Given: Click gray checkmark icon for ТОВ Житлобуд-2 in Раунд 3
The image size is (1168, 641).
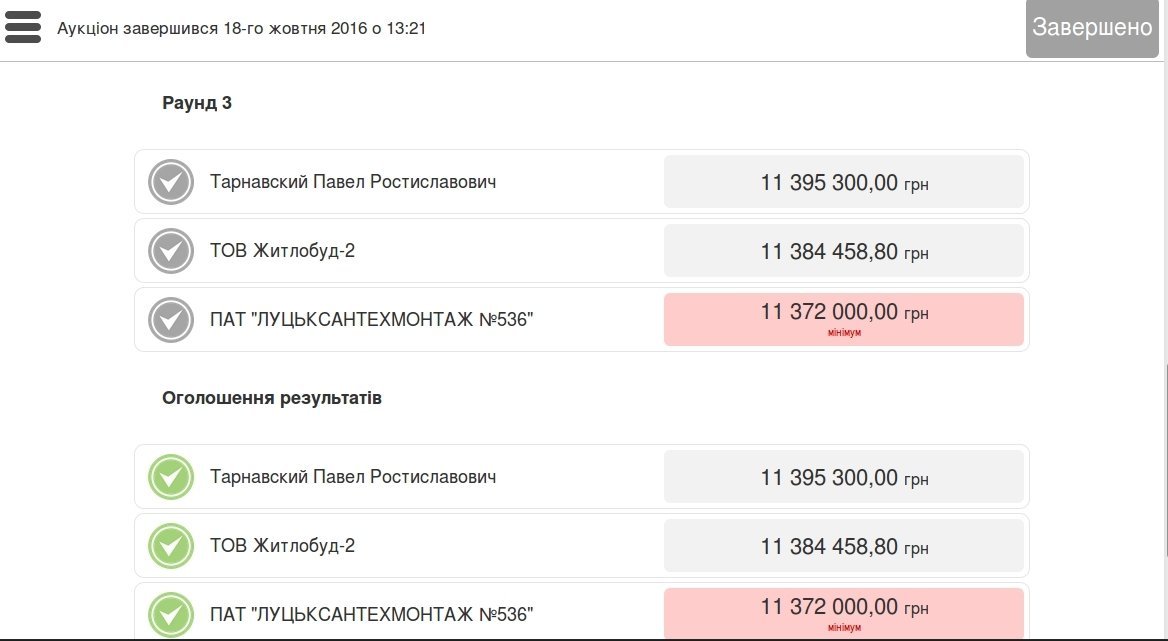Looking at the screenshot, I should pyautogui.click(x=171, y=251).
